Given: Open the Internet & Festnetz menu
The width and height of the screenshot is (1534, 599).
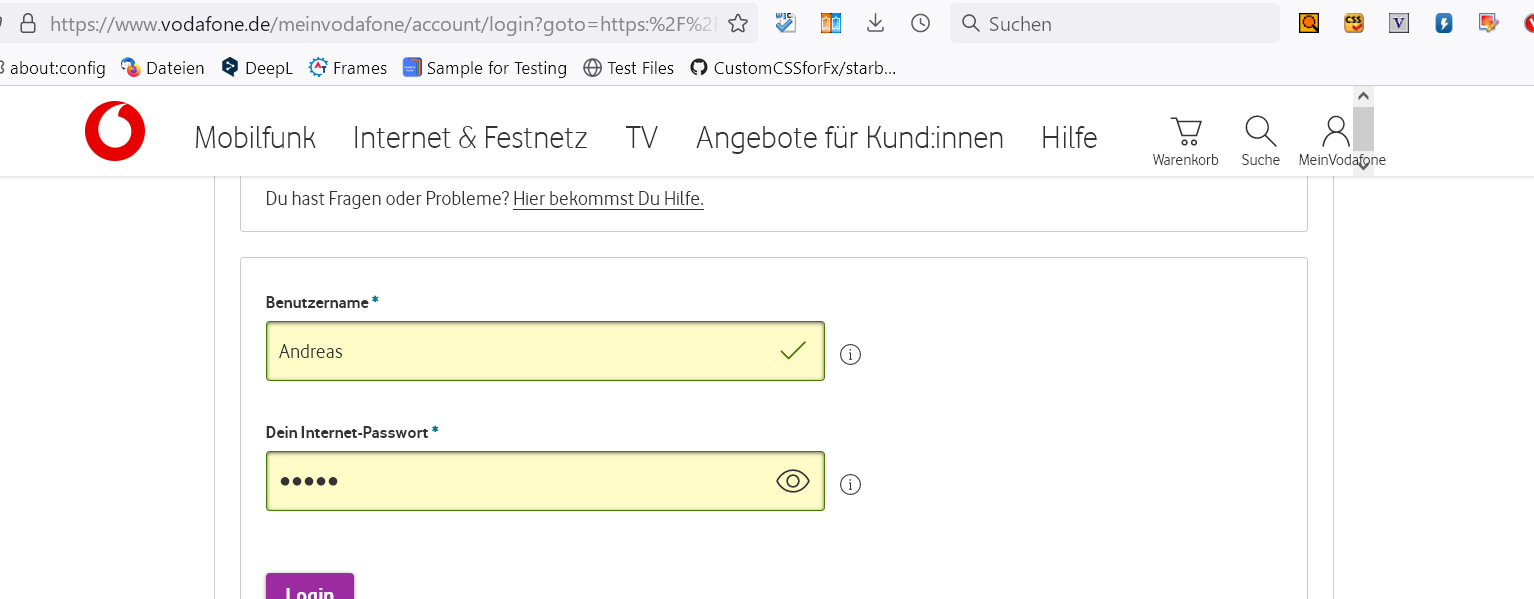Looking at the screenshot, I should point(470,138).
